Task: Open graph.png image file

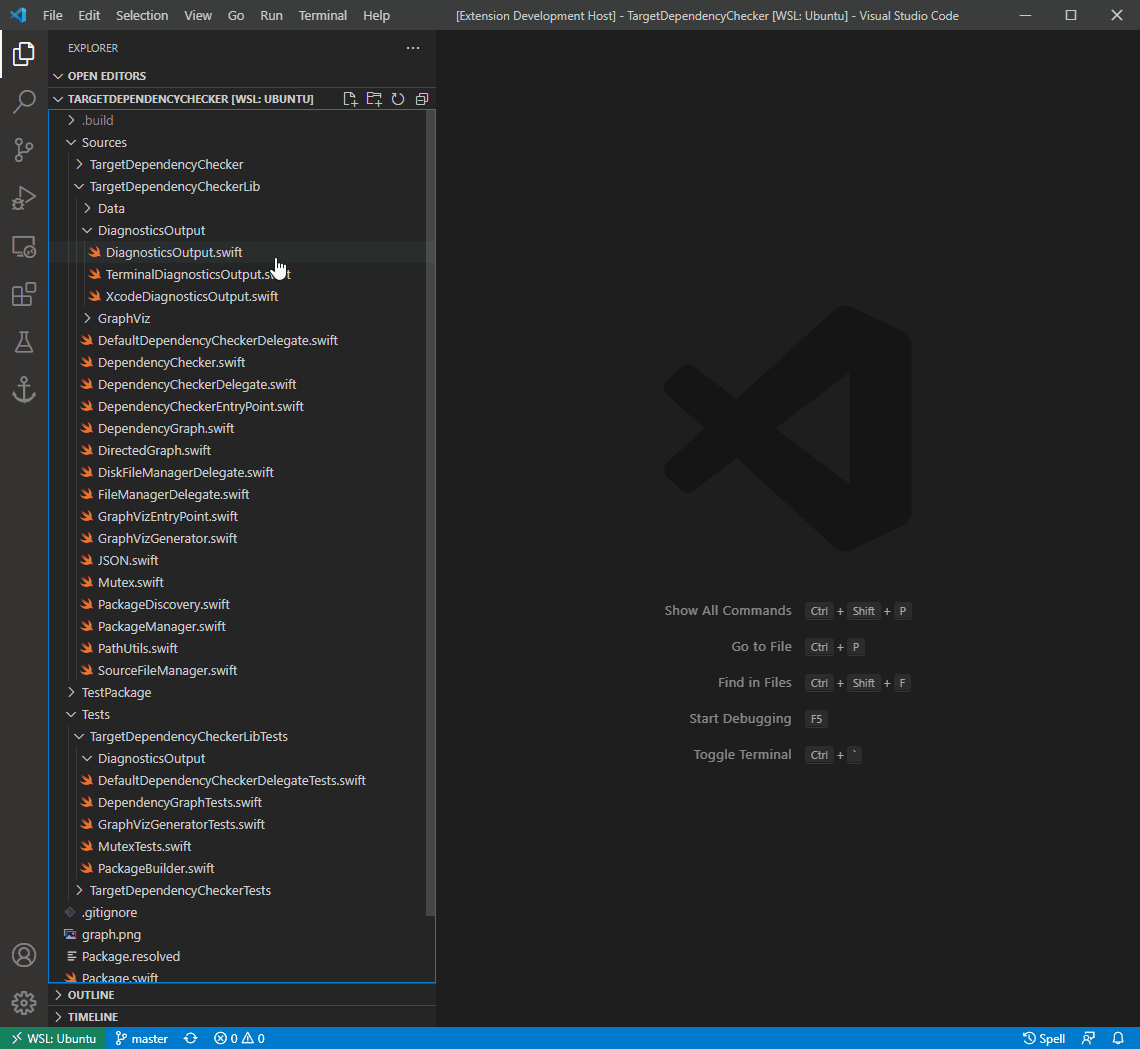Action: click(242, 935)
